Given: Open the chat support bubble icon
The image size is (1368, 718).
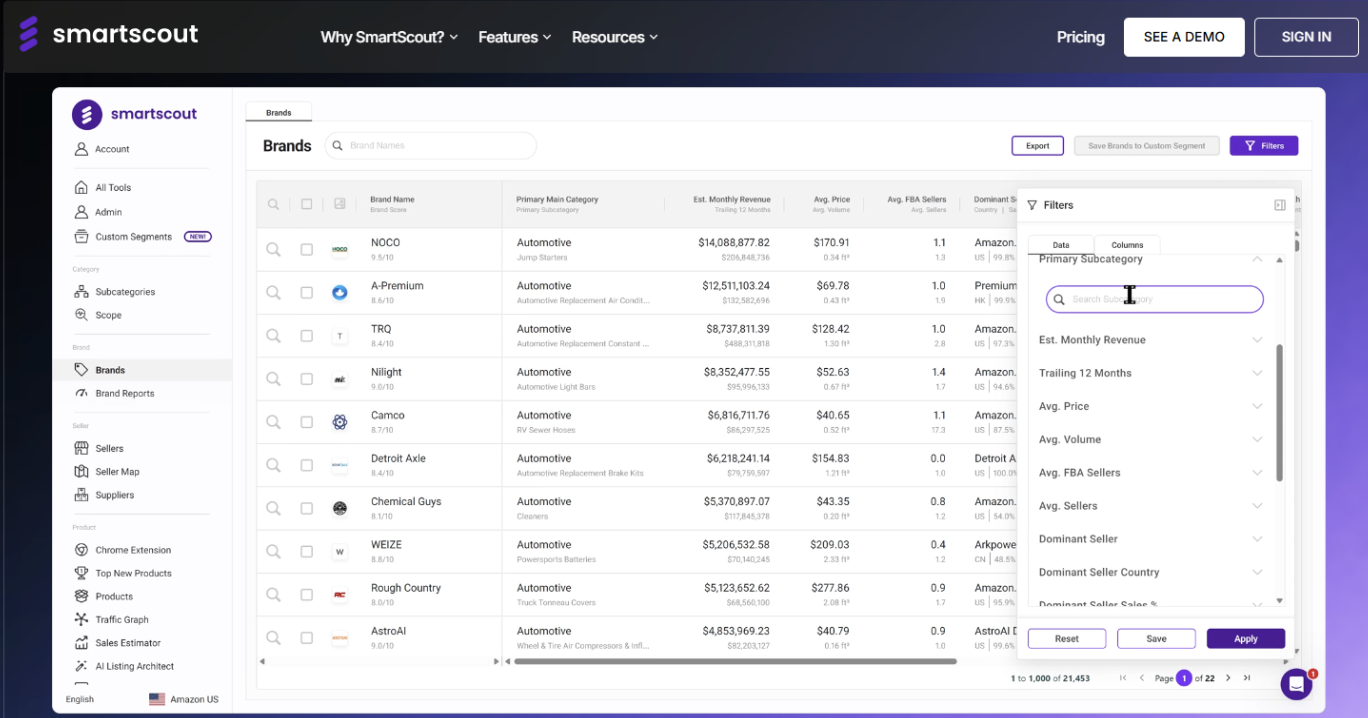Looking at the screenshot, I should 1297,684.
